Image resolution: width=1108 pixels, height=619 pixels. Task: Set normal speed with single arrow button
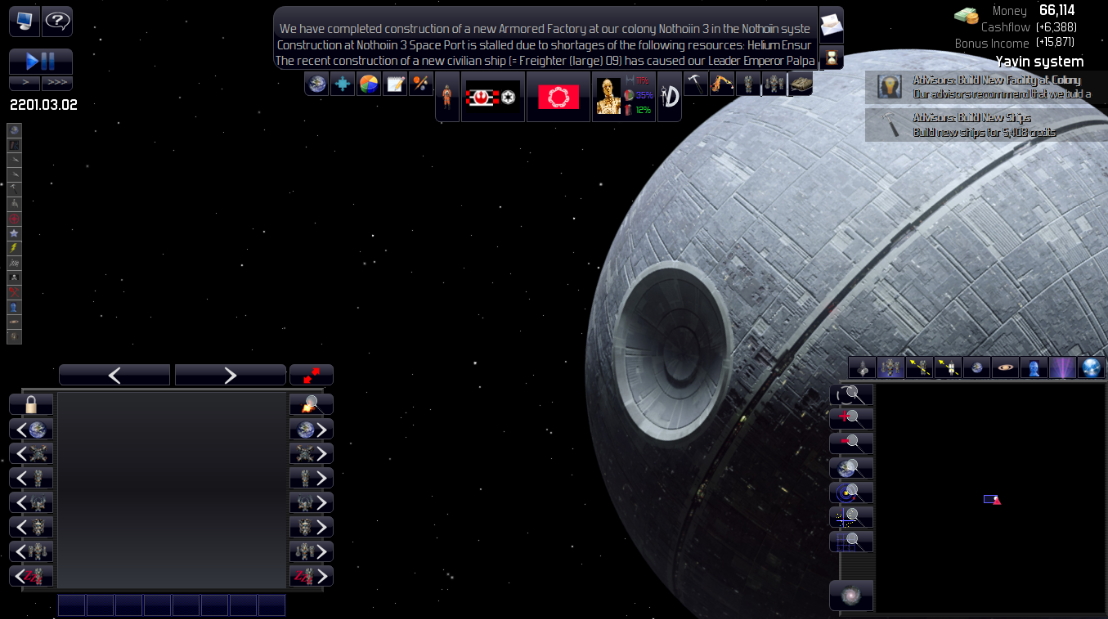(x=25, y=83)
